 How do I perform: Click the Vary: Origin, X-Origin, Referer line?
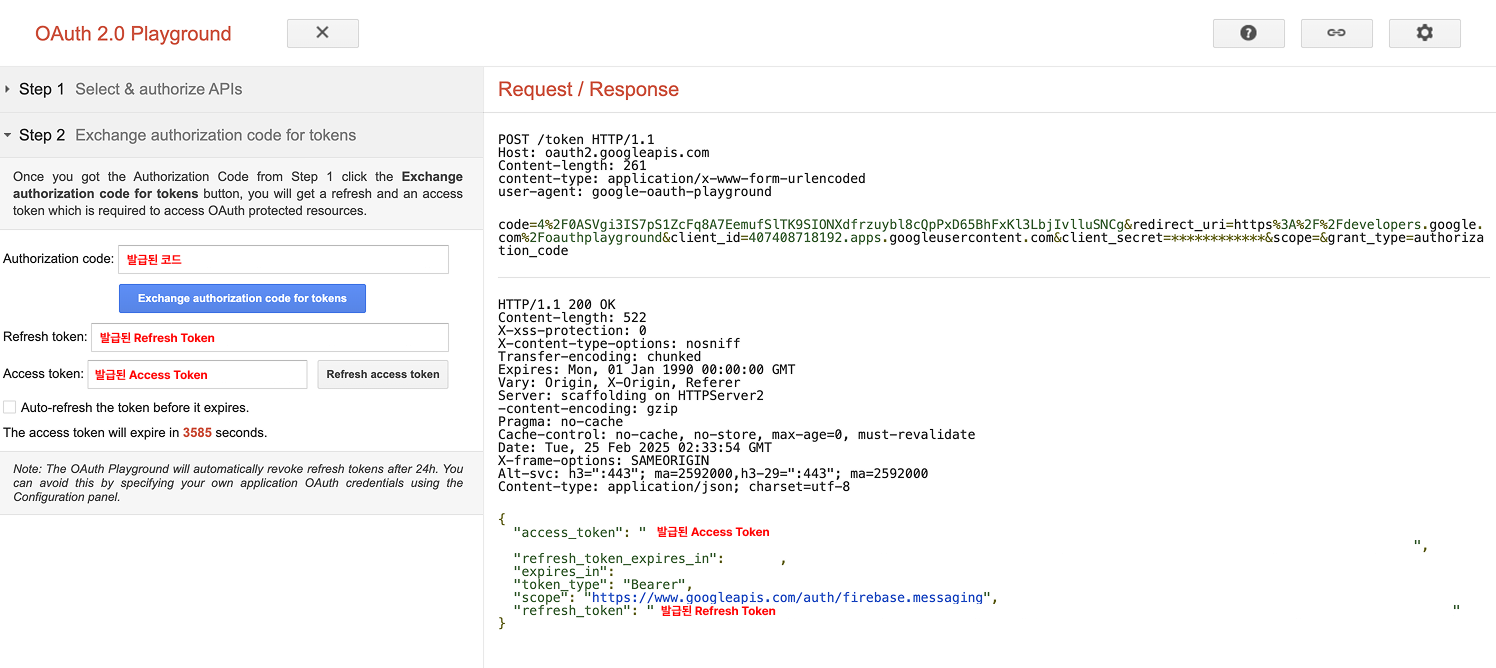[x=619, y=382]
